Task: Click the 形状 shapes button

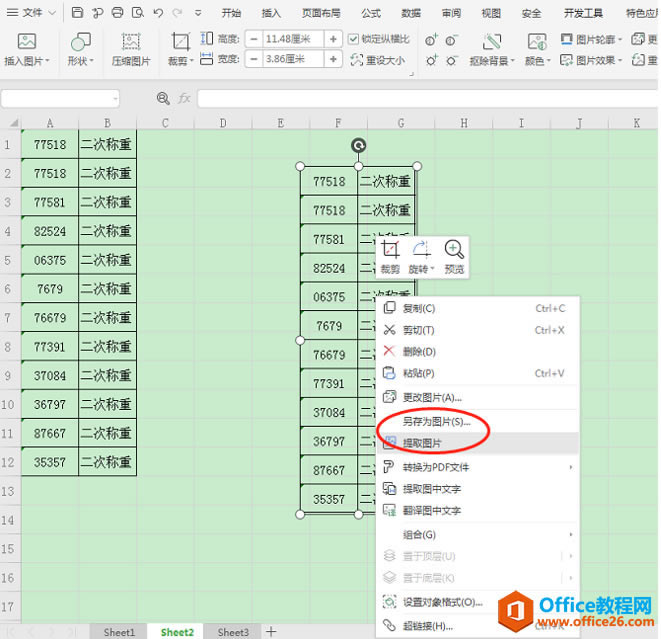Action: point(80,50)
